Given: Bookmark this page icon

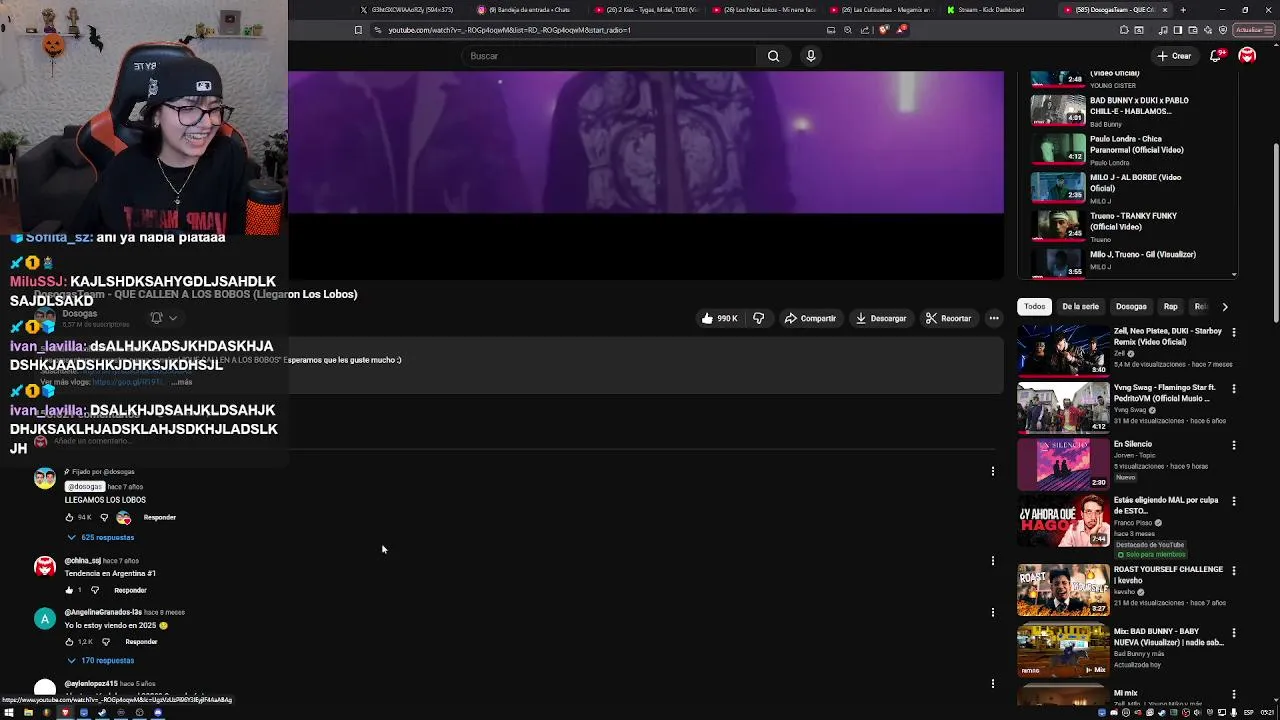Looking at the screenshot, I should (x=358, y=30).
